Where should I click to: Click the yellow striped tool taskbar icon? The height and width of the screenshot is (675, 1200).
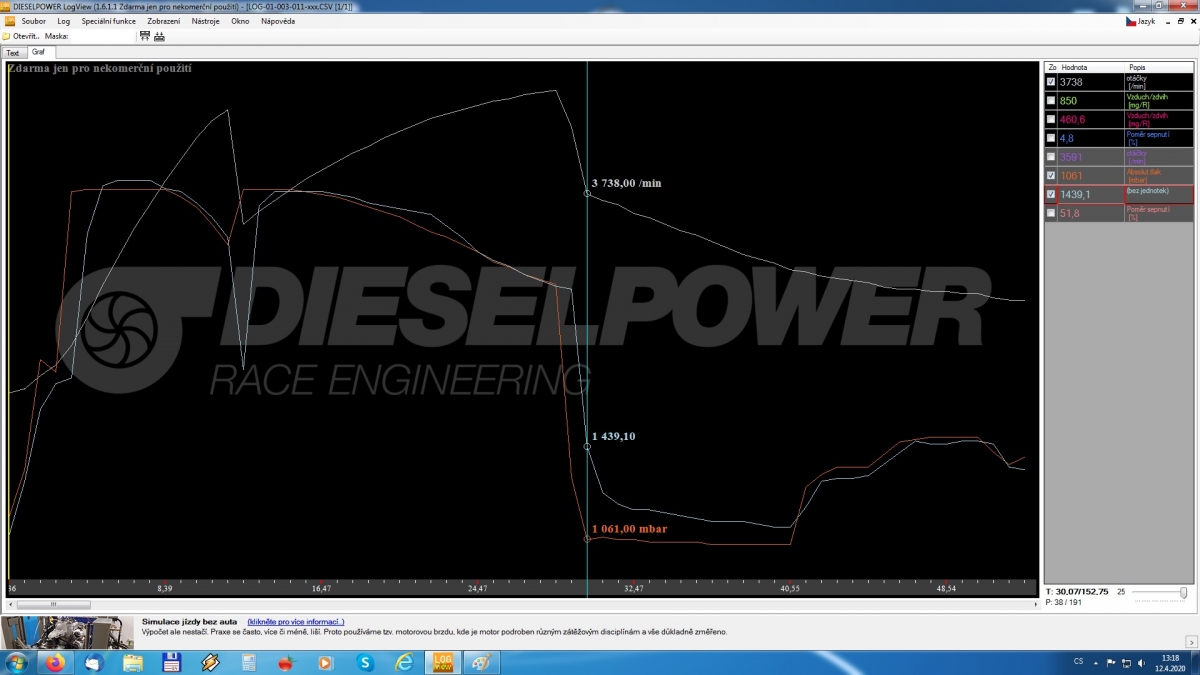click(210, 662)
